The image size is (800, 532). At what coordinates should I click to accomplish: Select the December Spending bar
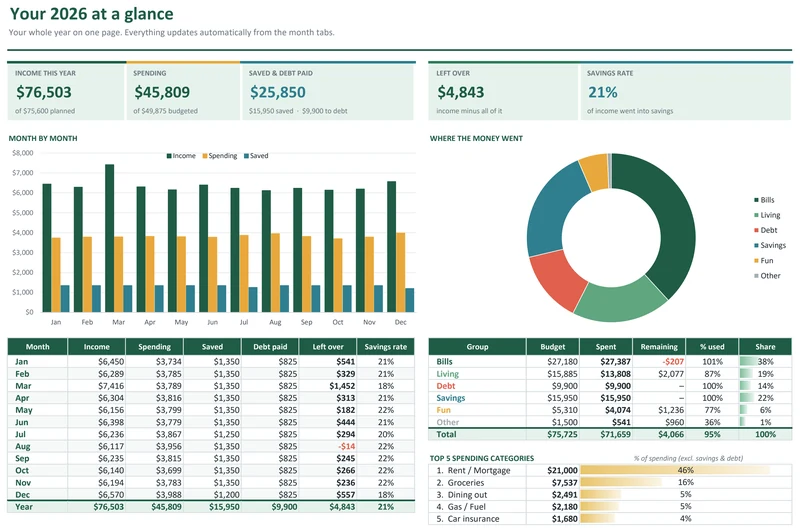(x=401, y=272)
